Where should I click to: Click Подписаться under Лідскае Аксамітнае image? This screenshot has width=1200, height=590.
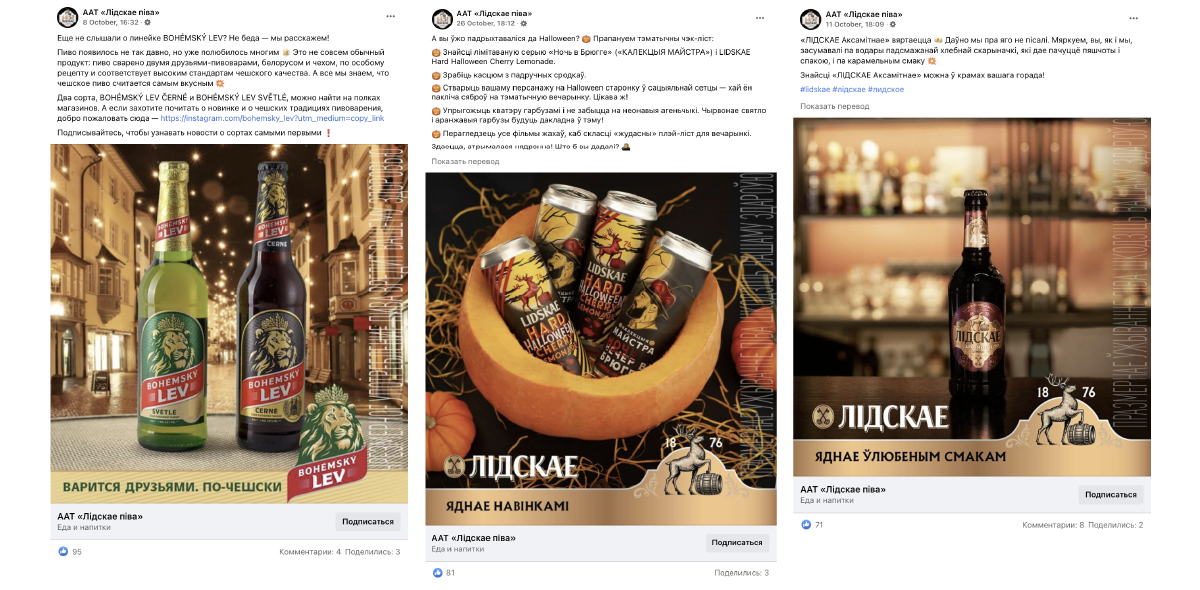1111,494
